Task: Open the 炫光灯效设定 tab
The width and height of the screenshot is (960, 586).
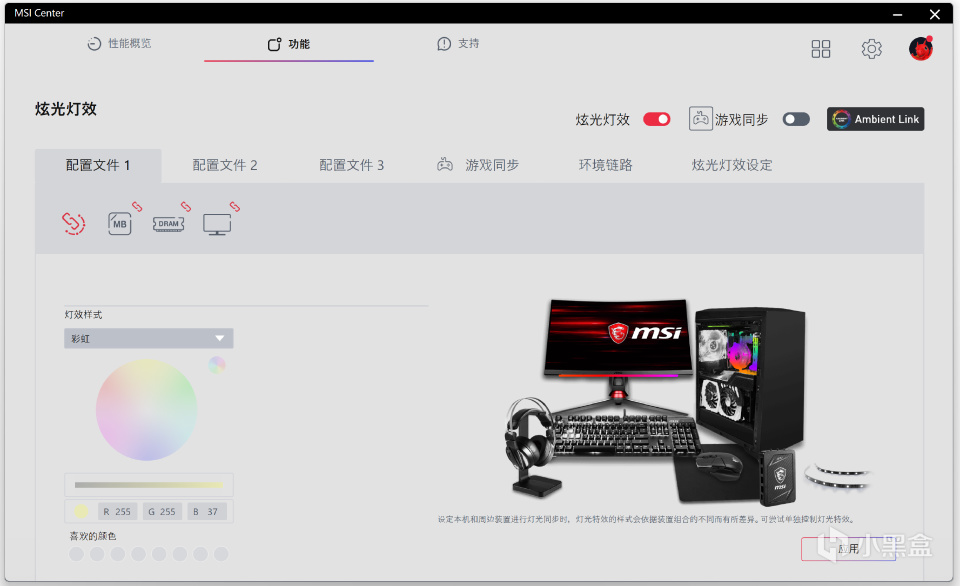Action: coord(732,165)
